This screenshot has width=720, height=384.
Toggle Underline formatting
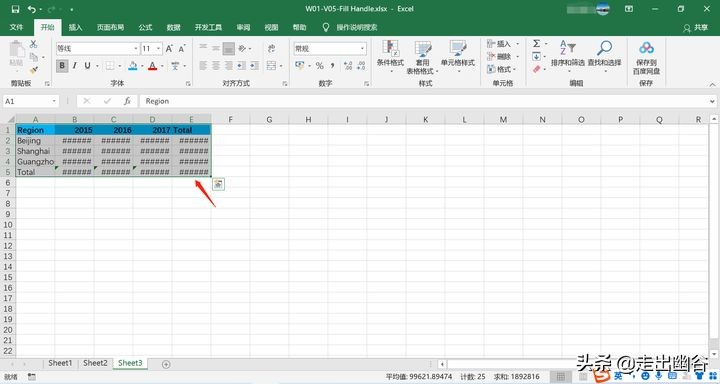87,66
